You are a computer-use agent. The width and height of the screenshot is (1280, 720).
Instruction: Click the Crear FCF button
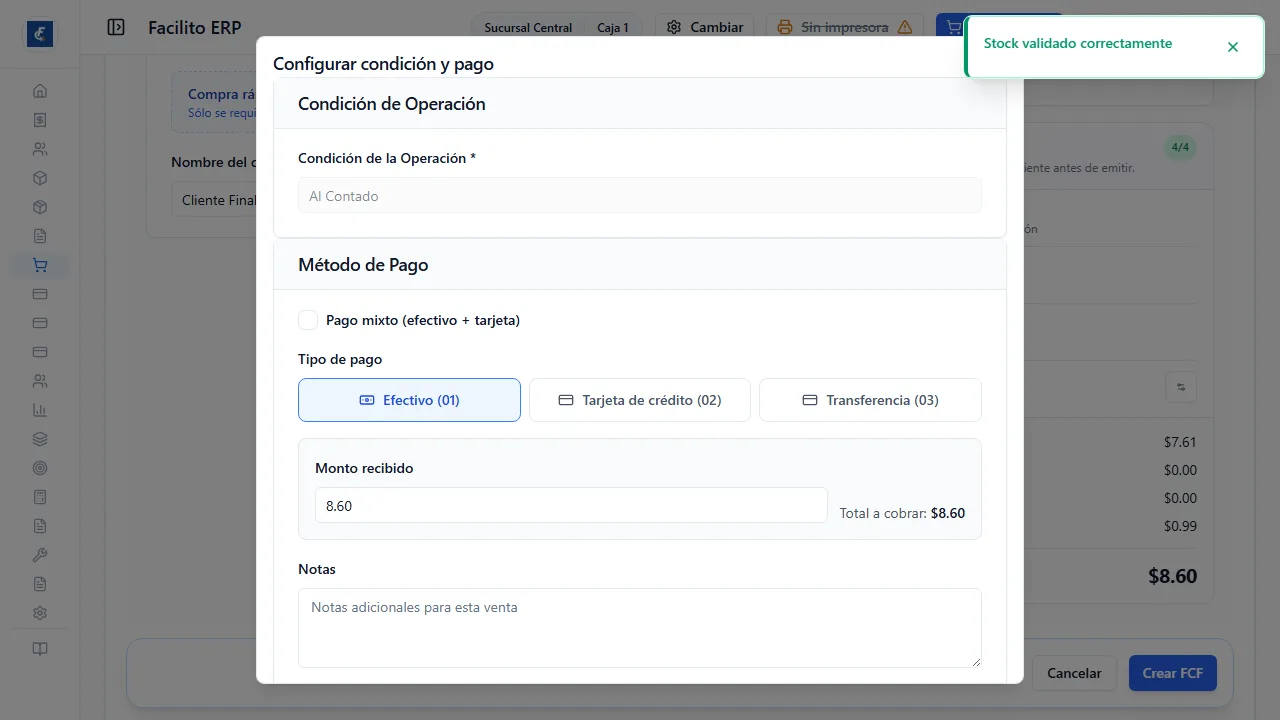[x=1173, y=673]
